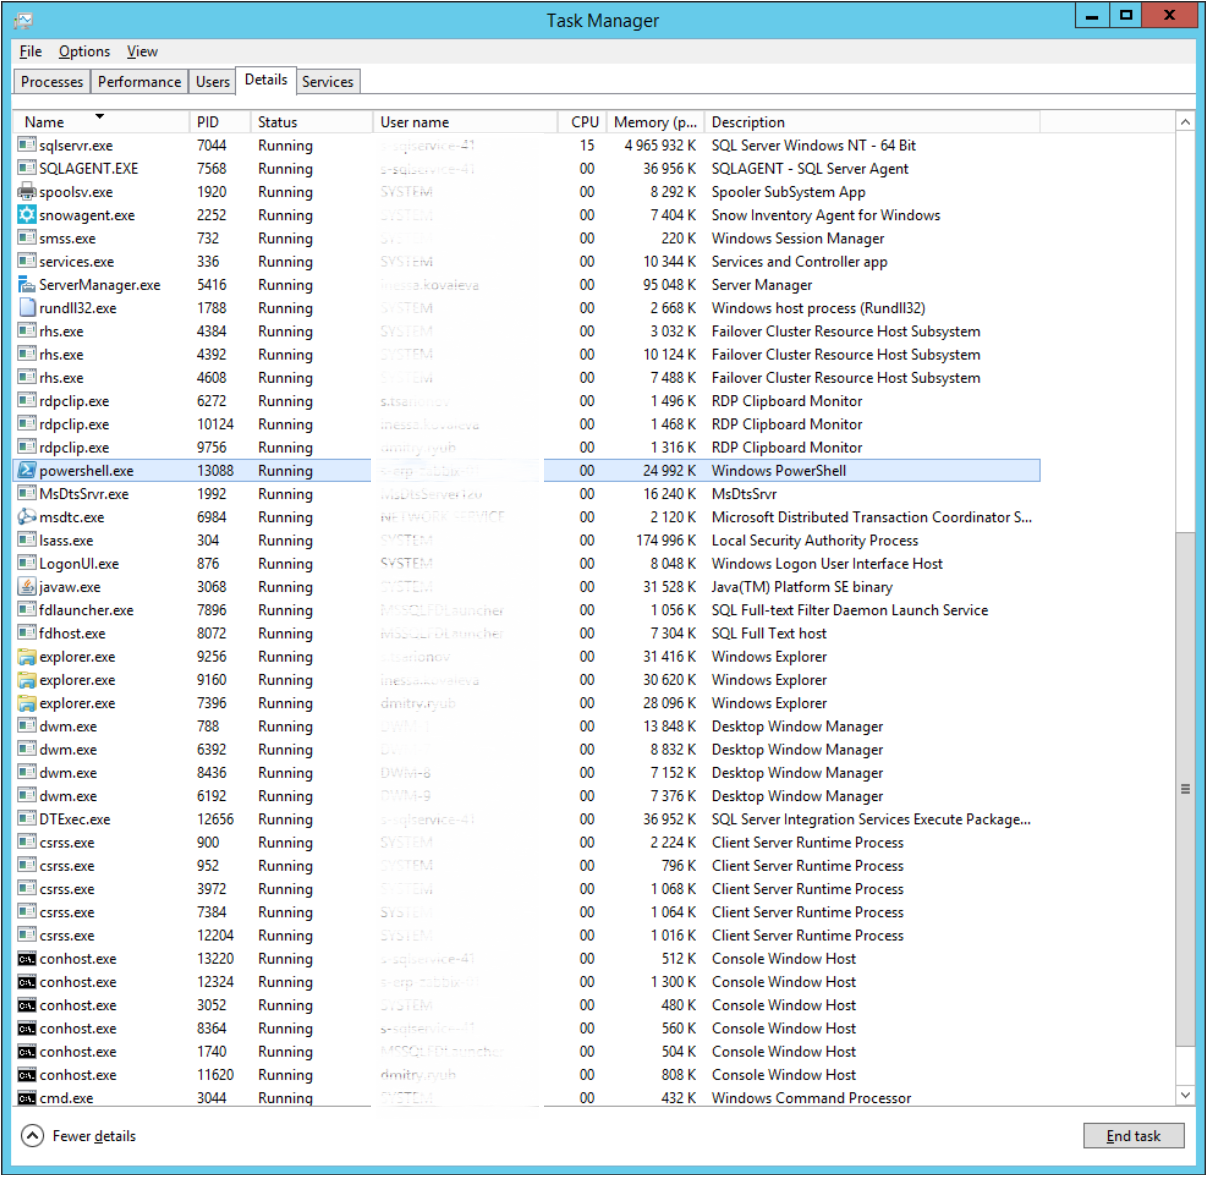The image size is (1208, 1177).
Task: Click the snowagent.exe gear icon
Action: (x=28, y=214)
